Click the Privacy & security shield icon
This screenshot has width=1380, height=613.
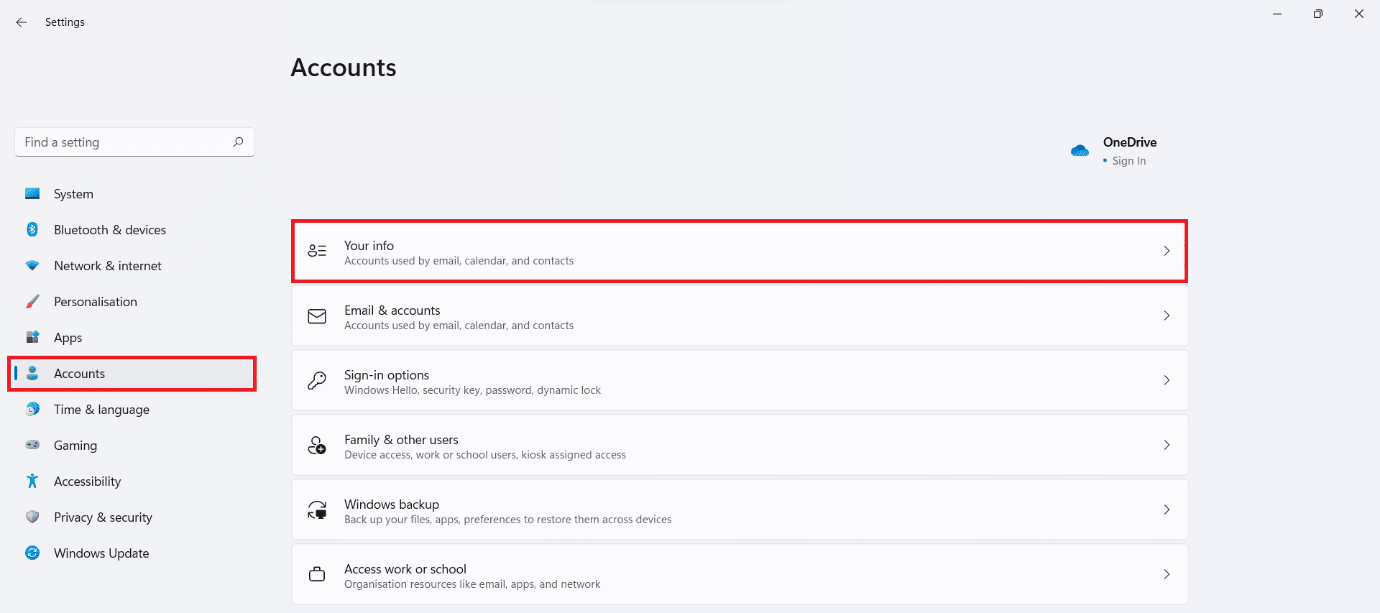[x=32, y=517]
